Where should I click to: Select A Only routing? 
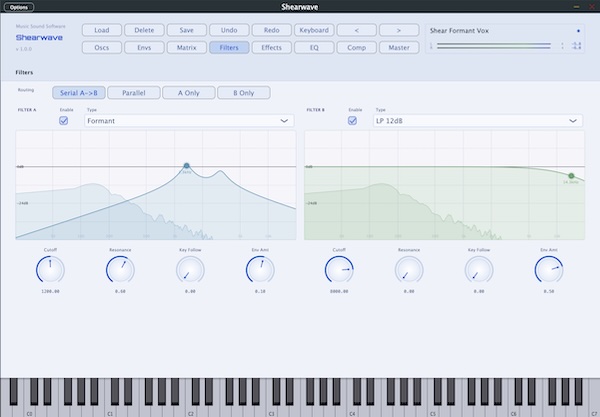pyautogui.click(x=189, y=93)
